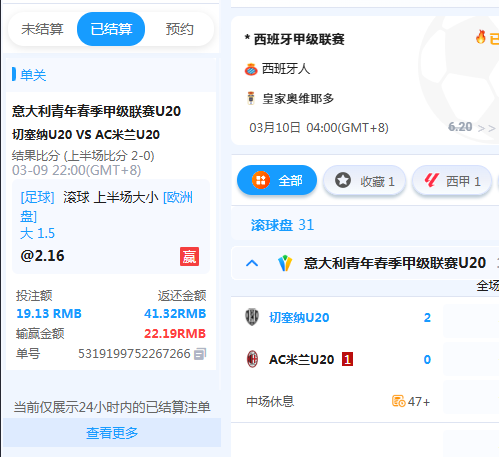Click AC米兰U20 red card indicator
499x457 pixels.
(x=347, y=359)
